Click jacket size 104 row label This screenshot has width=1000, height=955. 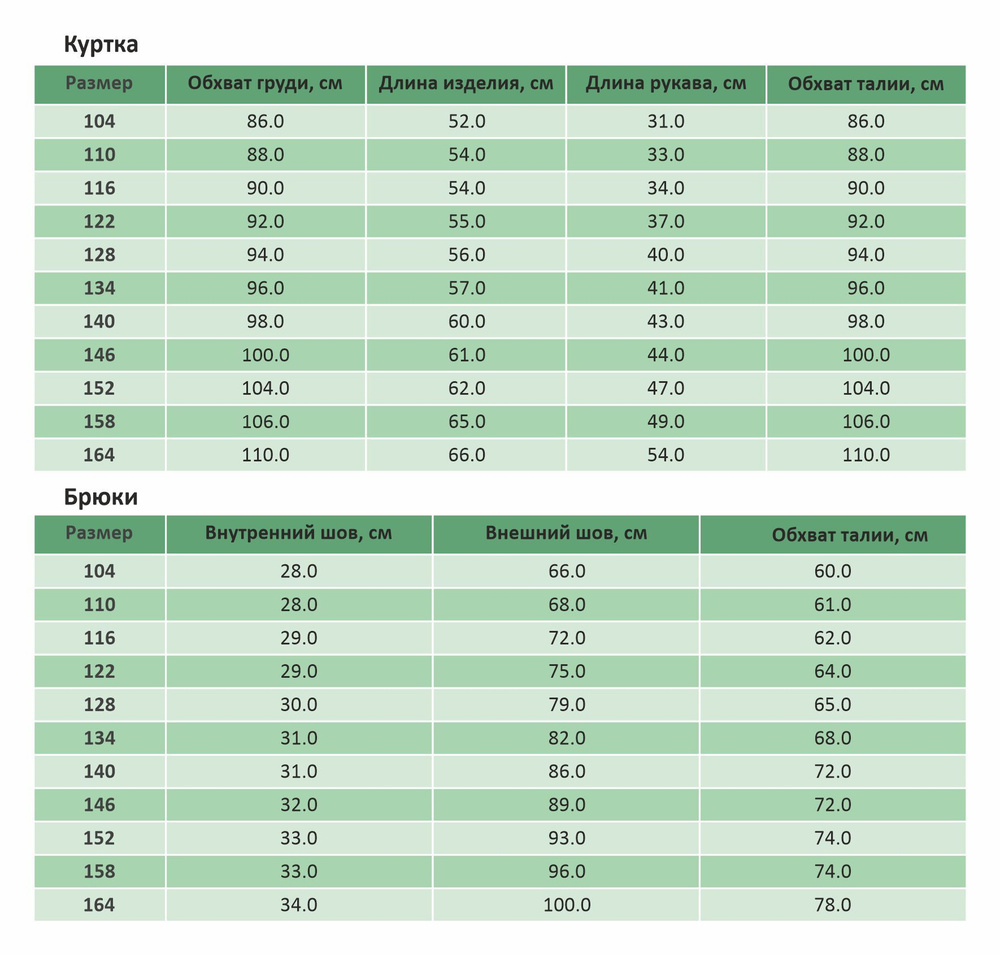(x=99, y=121)
